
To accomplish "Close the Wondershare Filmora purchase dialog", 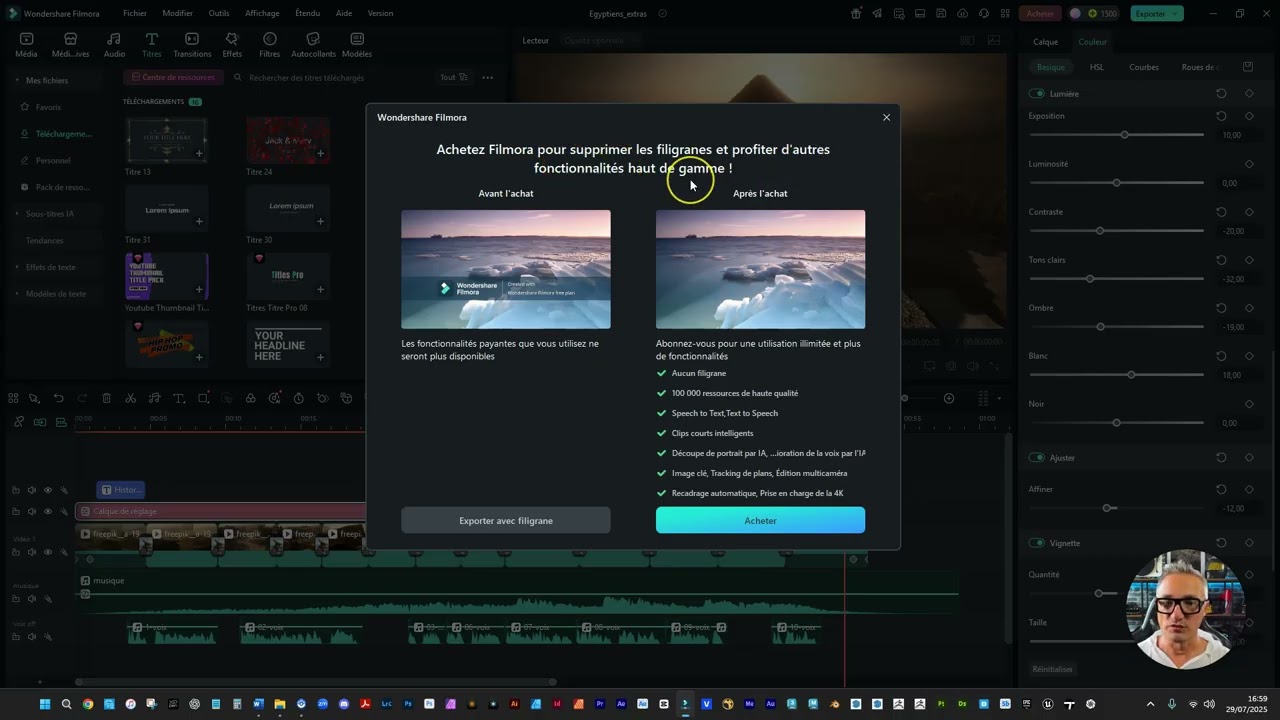I will tap(886, 117).
